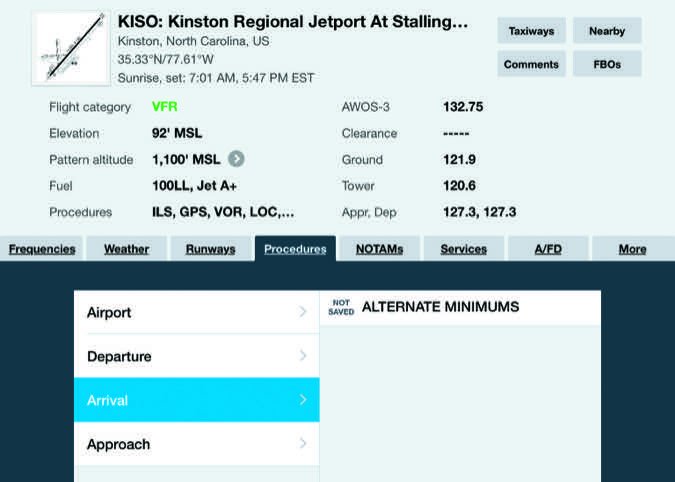Select the Procedures tab
Screen dimensions: 675x482
point(295,249)
